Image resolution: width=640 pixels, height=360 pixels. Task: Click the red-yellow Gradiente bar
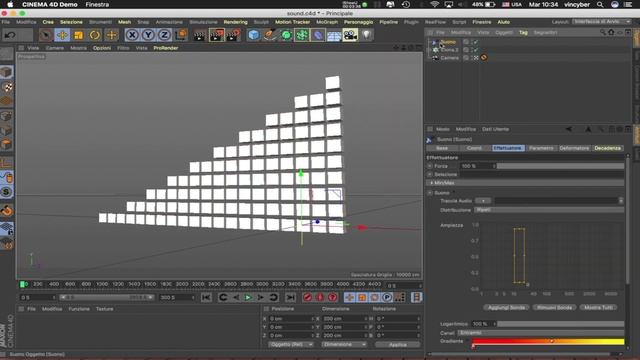[548, 341]
